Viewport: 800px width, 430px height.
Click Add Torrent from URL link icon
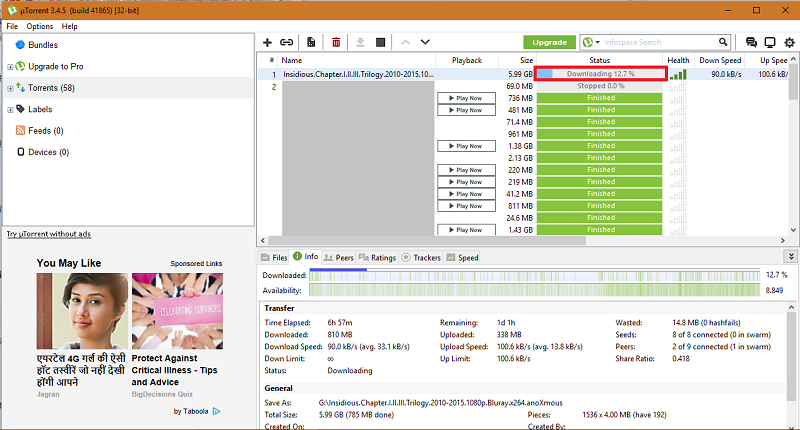point(287,42)
